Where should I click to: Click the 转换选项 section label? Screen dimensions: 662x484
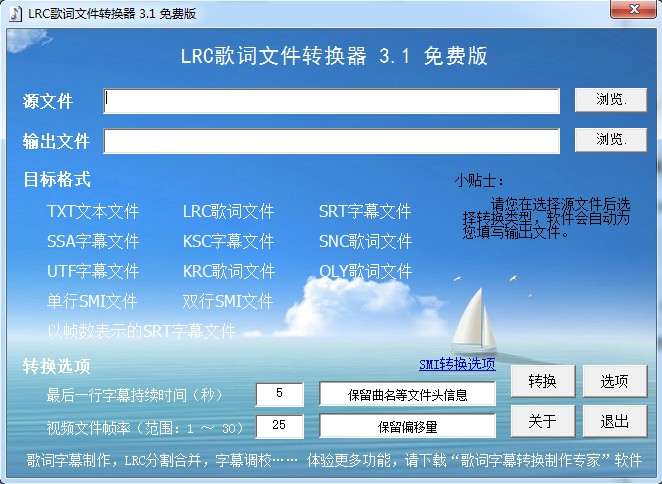tap(57, 366)
